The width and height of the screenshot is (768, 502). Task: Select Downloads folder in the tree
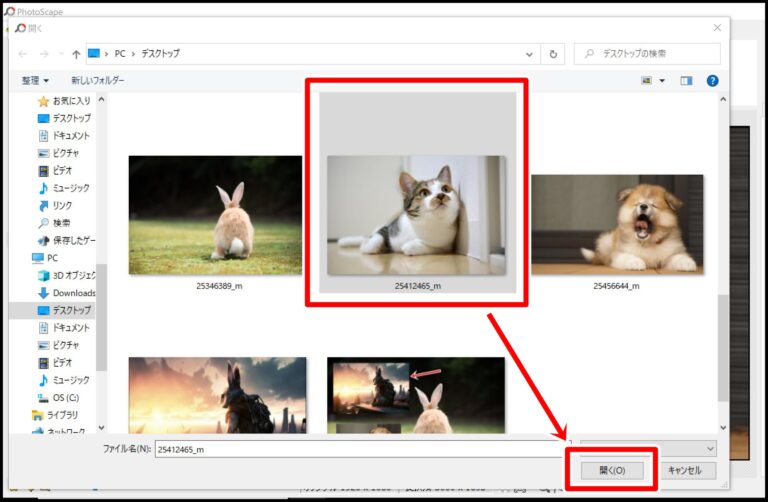click(67, 293)
